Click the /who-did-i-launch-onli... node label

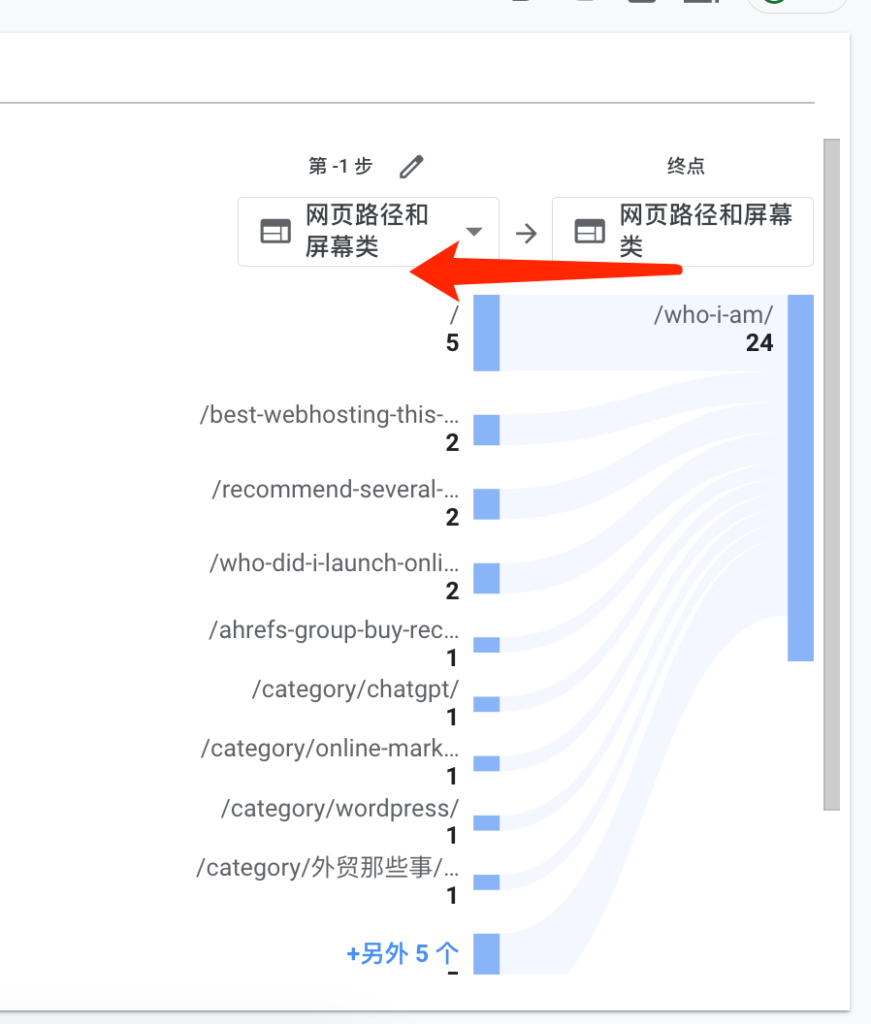334,562
